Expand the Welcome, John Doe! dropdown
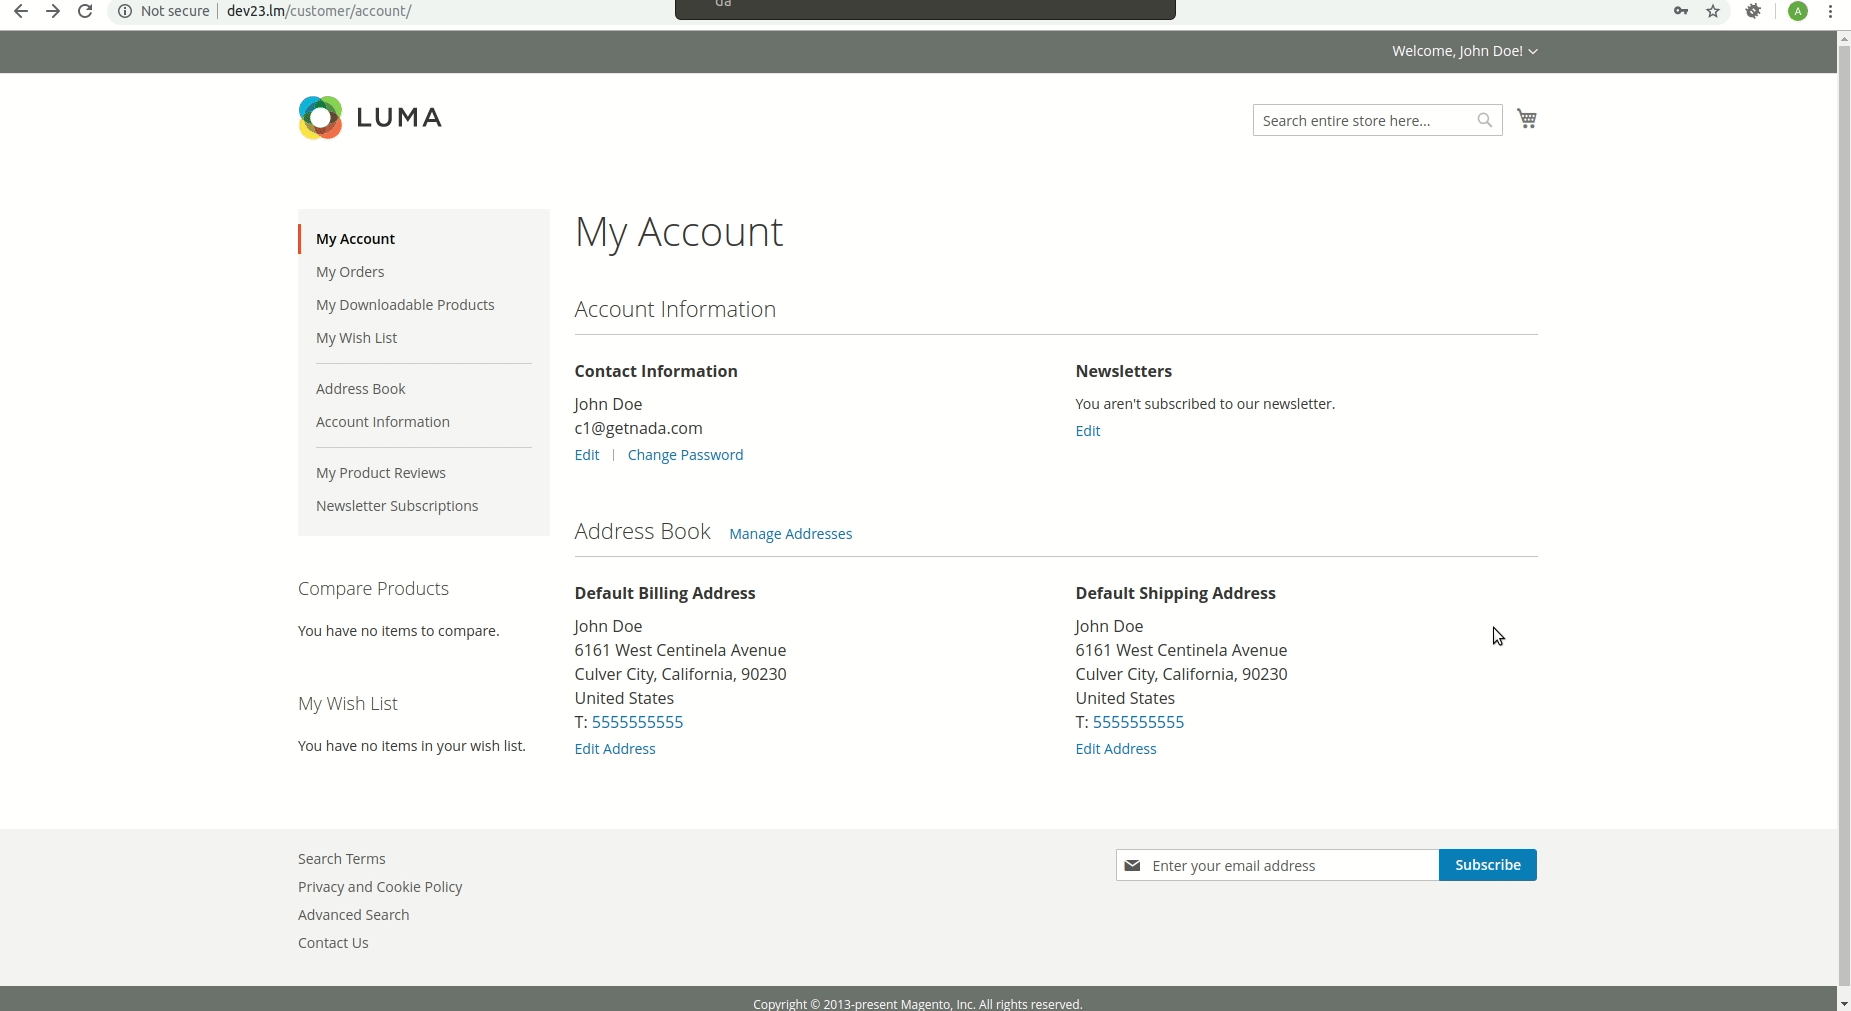 coord(1464,50)
